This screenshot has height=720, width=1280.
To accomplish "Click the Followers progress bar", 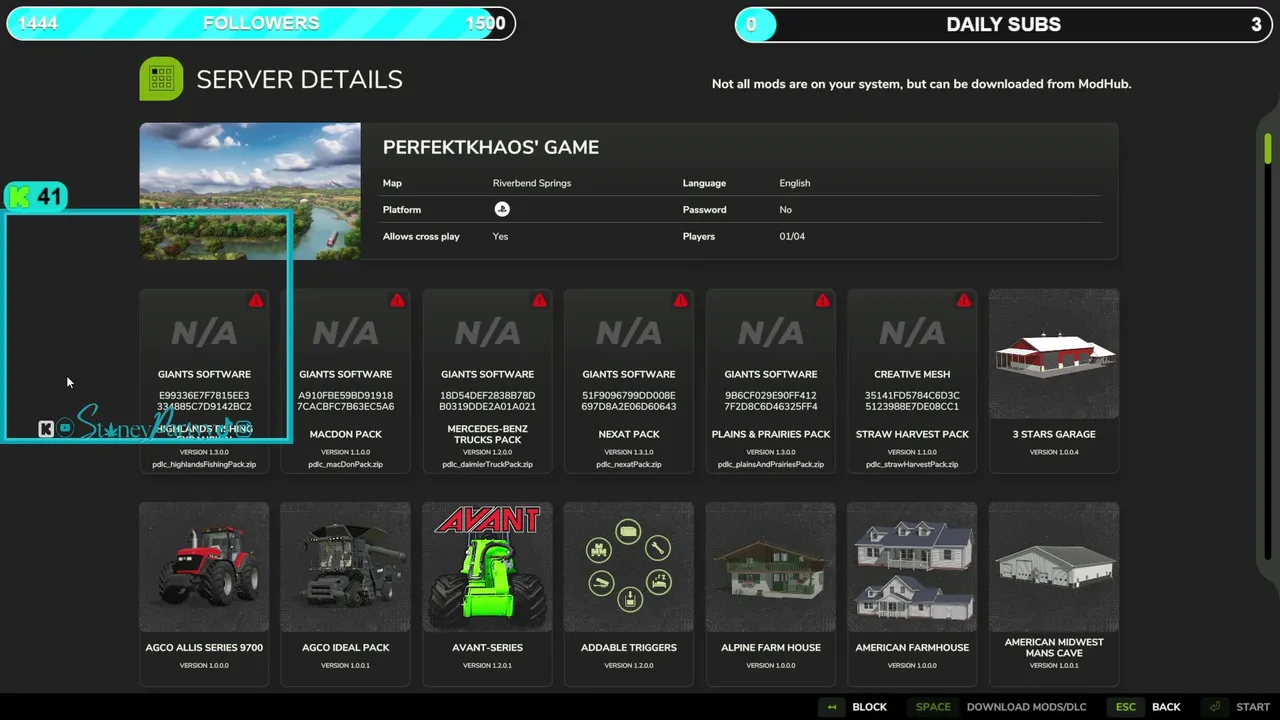I will (x=261, y=23).
